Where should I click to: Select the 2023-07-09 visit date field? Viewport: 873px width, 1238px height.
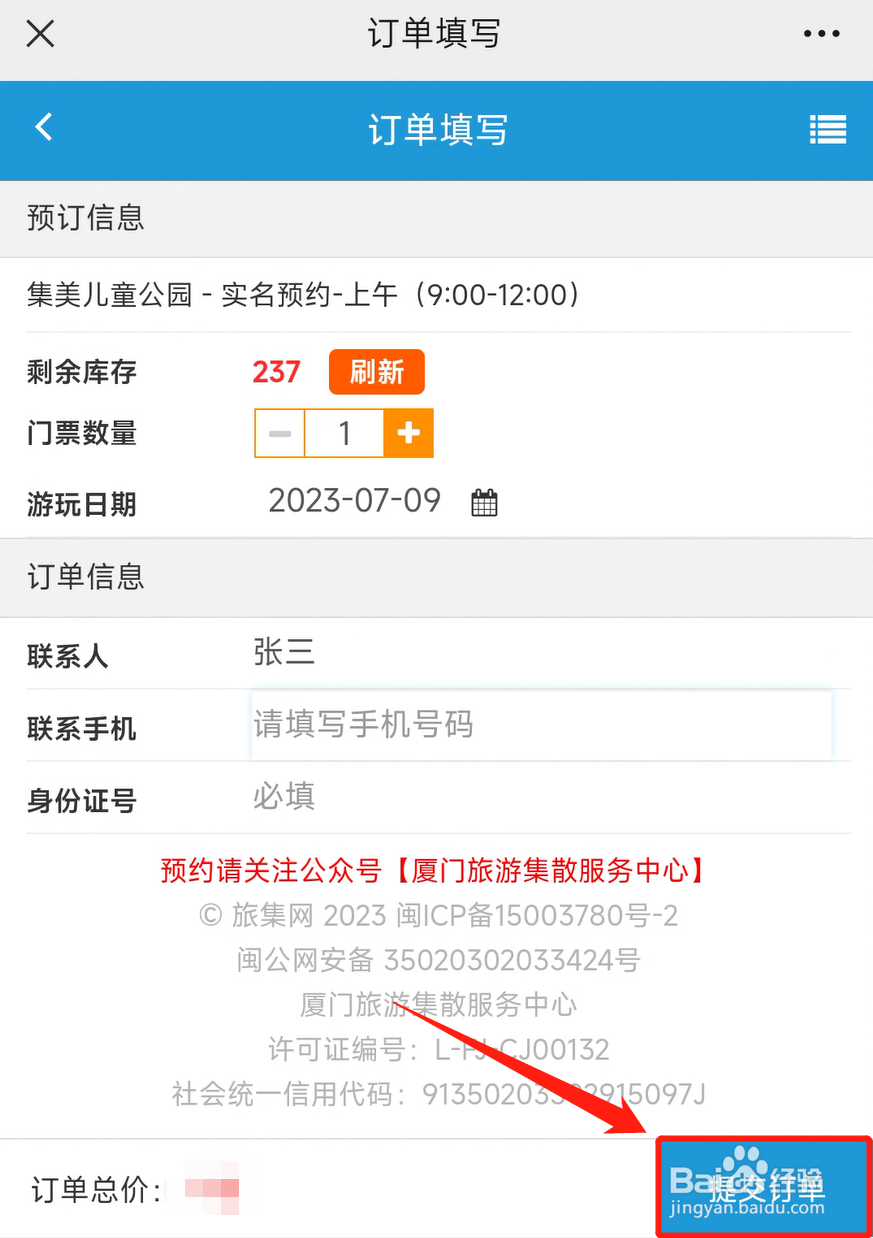tap(355, 500)
